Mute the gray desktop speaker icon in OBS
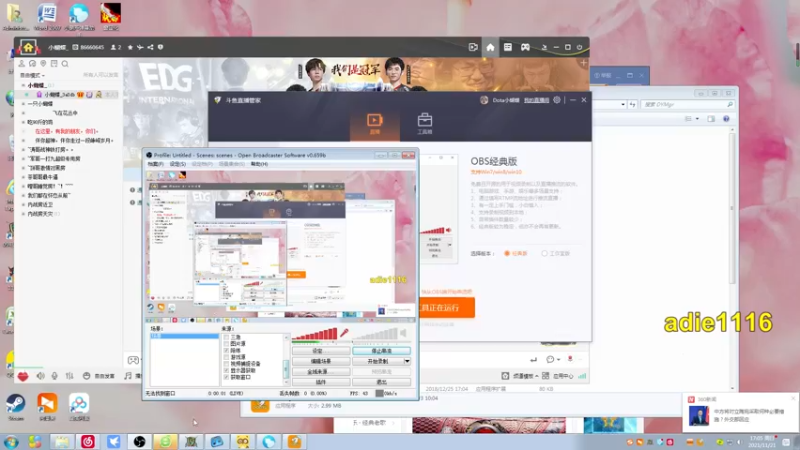Screen dimensions: 800x450 [403, 333]
